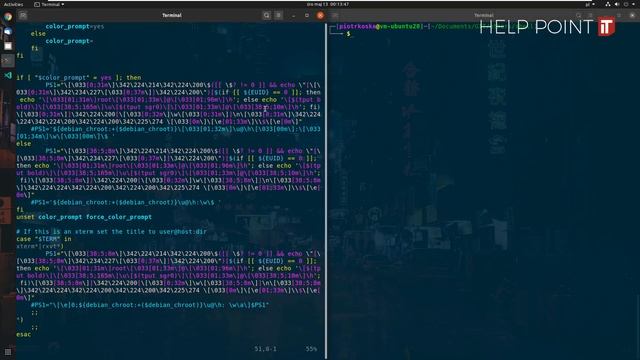Image resolution: width=640 pixels, height=360 pixels.
Task: Click the 'piotrkoska' username in right prompt
Action: [x=357, y=26]
